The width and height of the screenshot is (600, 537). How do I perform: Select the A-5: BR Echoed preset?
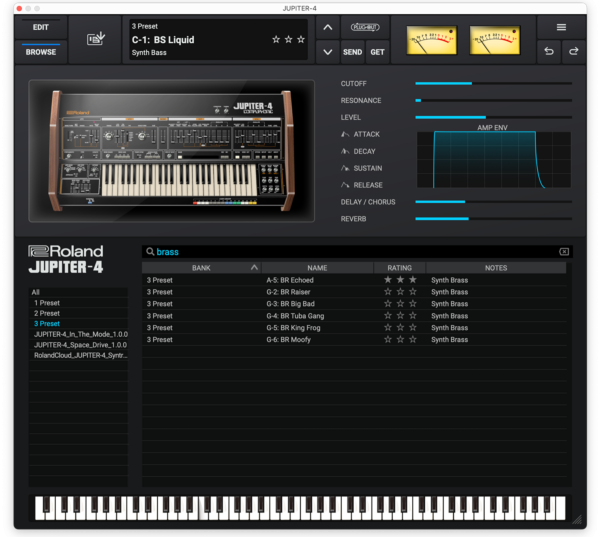pyautogui.click(x=354, y=280)
